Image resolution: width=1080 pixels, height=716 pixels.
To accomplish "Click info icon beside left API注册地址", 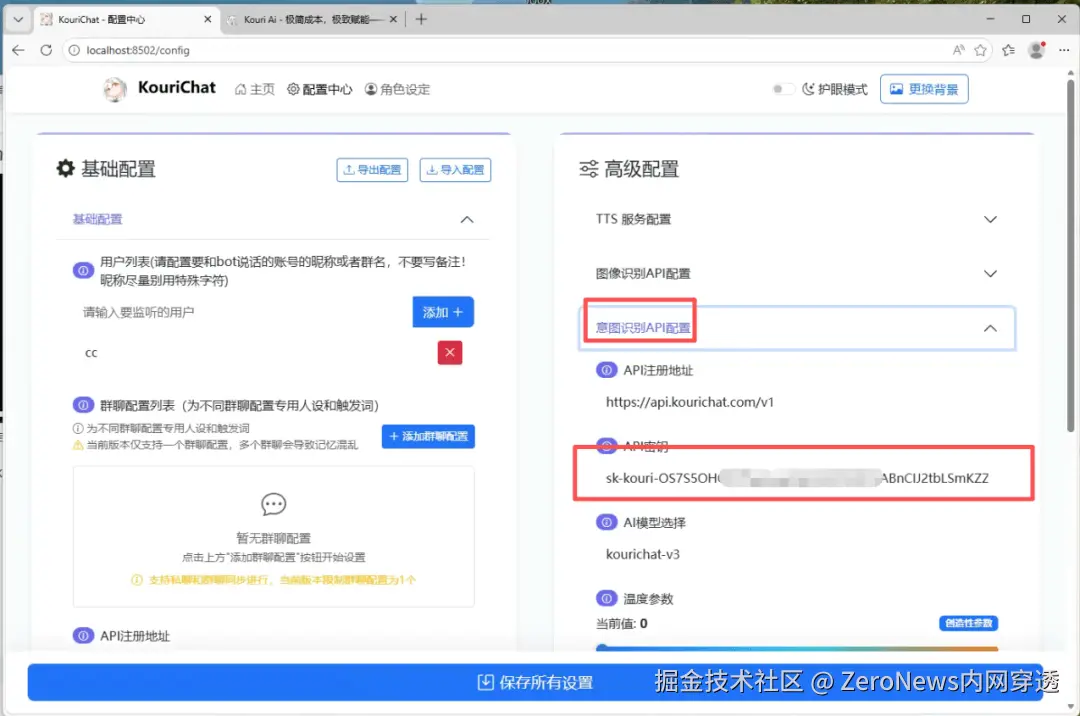I will tap(83, 635).
